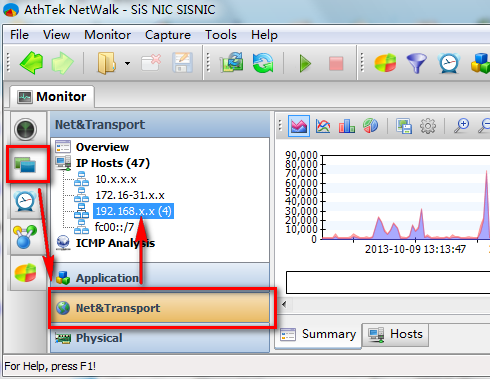Click the save floppy disk icon
Image resolution: width=490 pixels, height=379 pixels.
point(182,63)
